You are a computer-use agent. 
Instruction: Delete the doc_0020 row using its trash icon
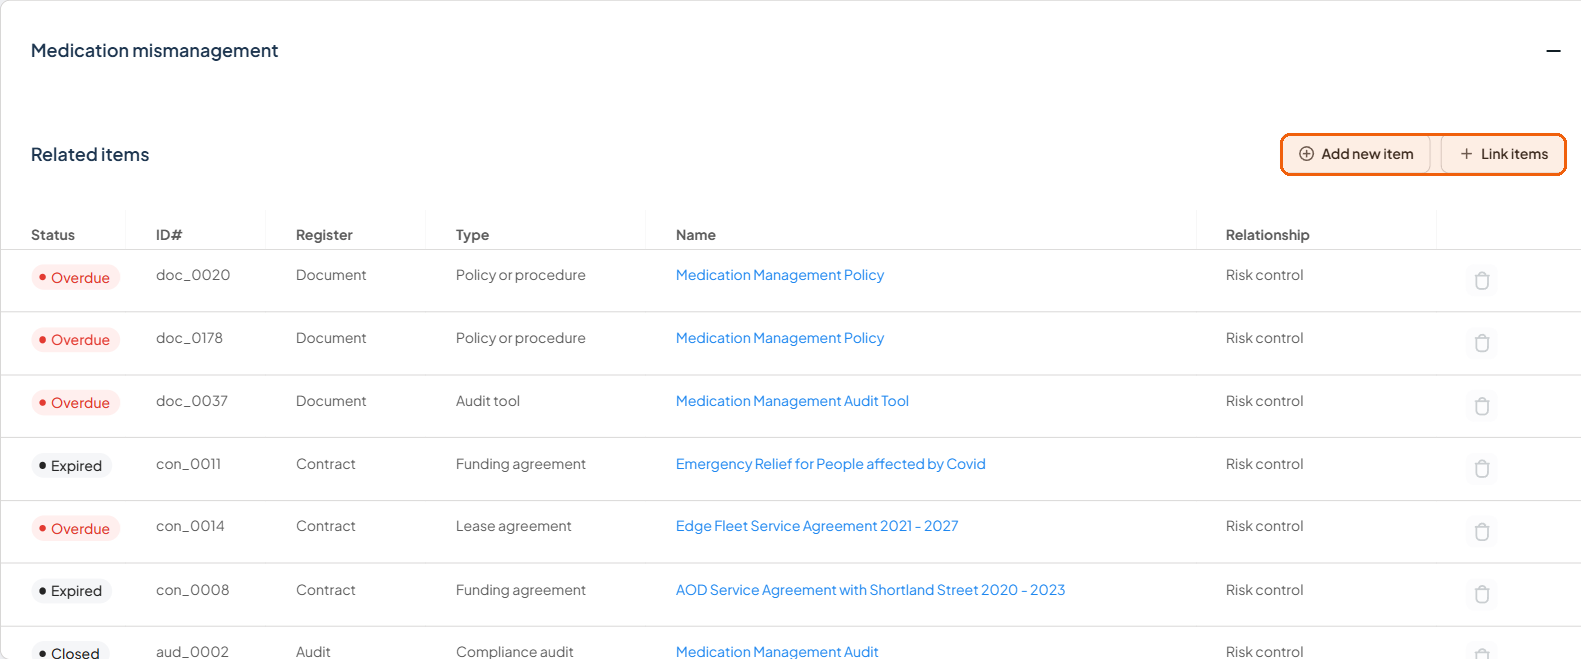click(1482, 280)
